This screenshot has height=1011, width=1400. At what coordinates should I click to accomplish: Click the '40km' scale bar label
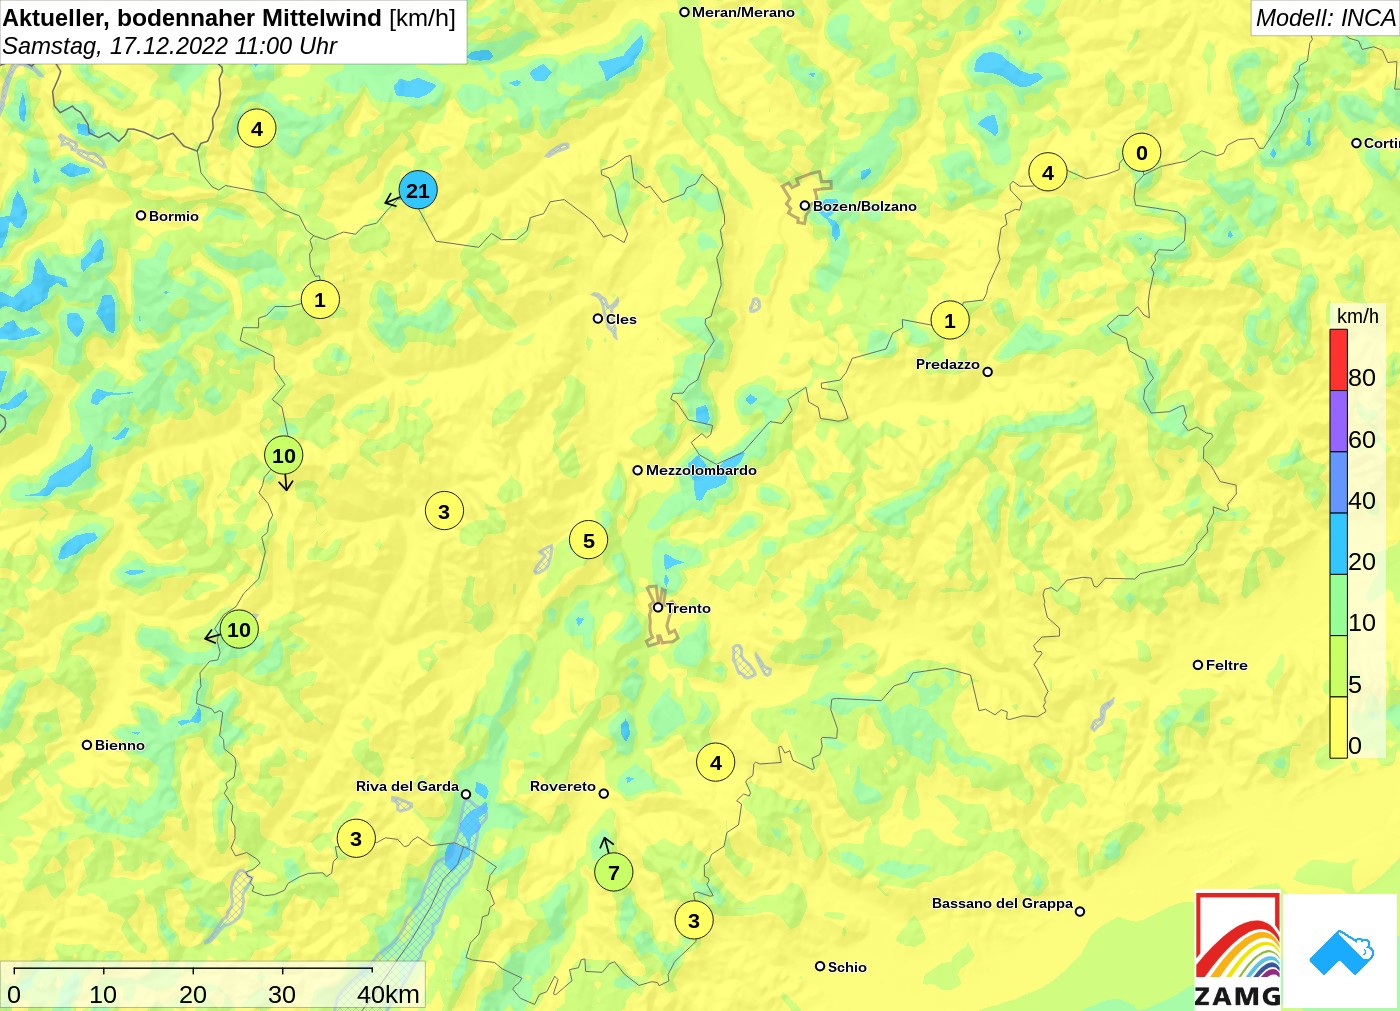click(x=388, y=994)
